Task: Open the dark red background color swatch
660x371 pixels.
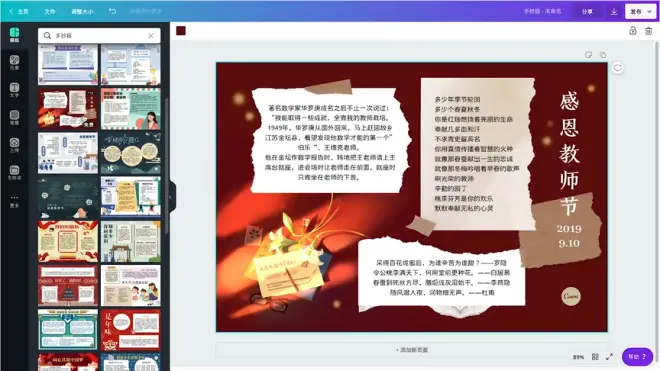Action: click(181, 31)
